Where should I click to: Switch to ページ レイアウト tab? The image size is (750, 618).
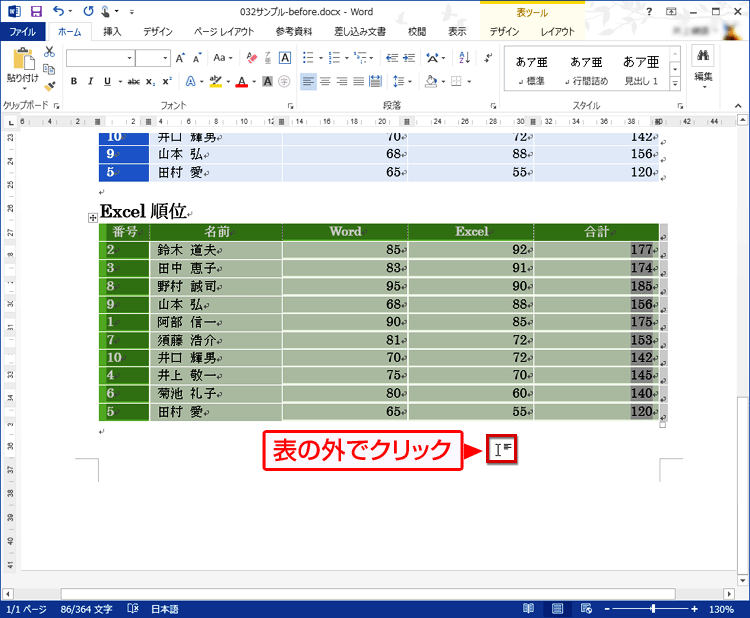pyautogui.click(x=224, y=32)
